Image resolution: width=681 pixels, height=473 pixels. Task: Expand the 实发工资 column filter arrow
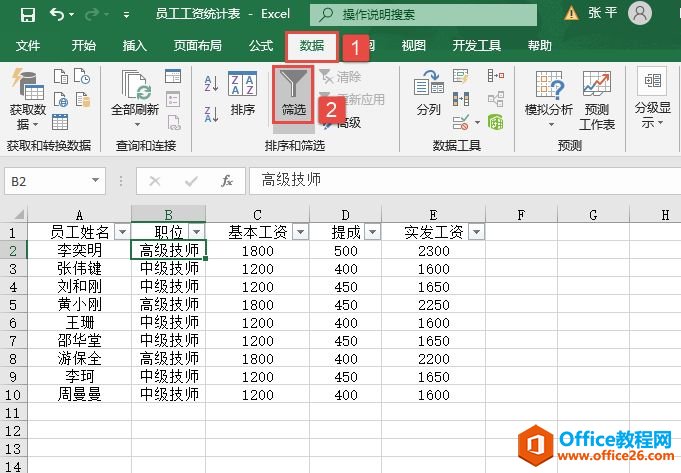pyautogui.click(x=475, y=232)
